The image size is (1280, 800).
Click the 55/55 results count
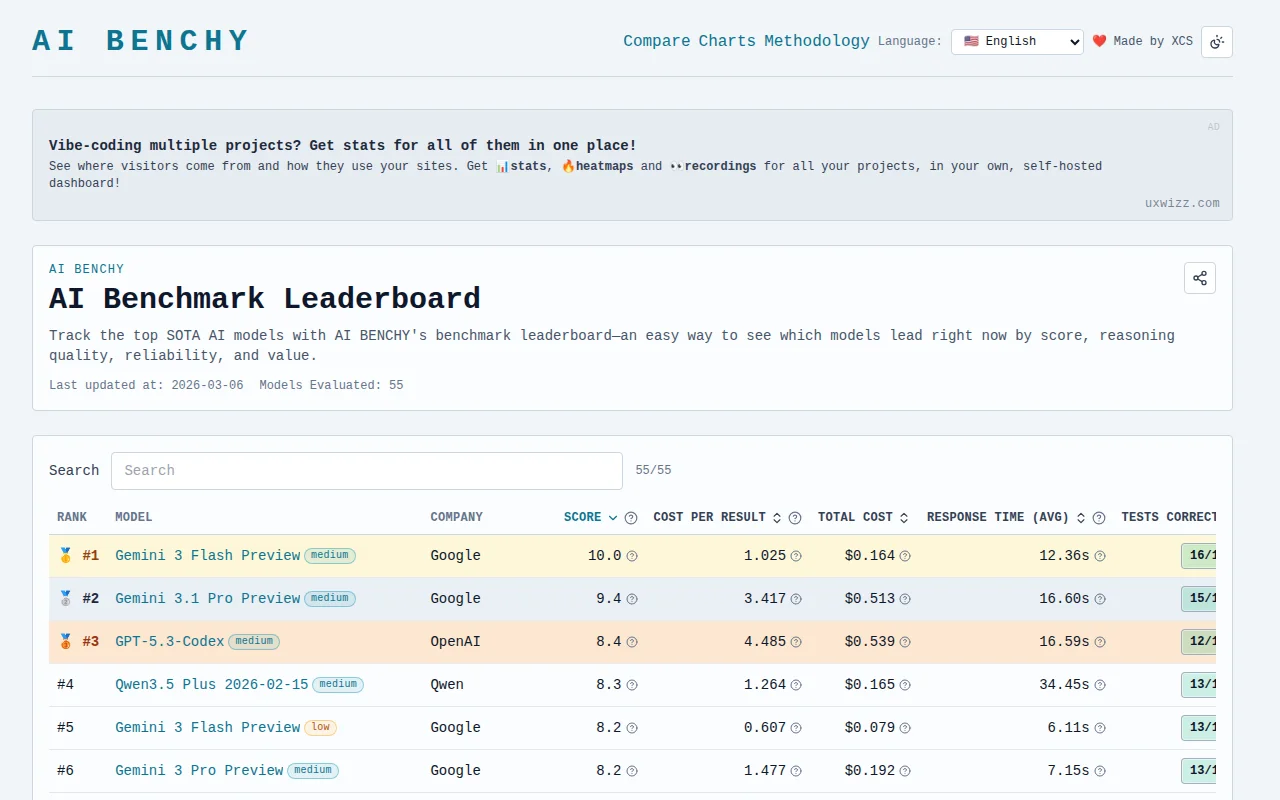pyautogui.click(x=654, y=471)
